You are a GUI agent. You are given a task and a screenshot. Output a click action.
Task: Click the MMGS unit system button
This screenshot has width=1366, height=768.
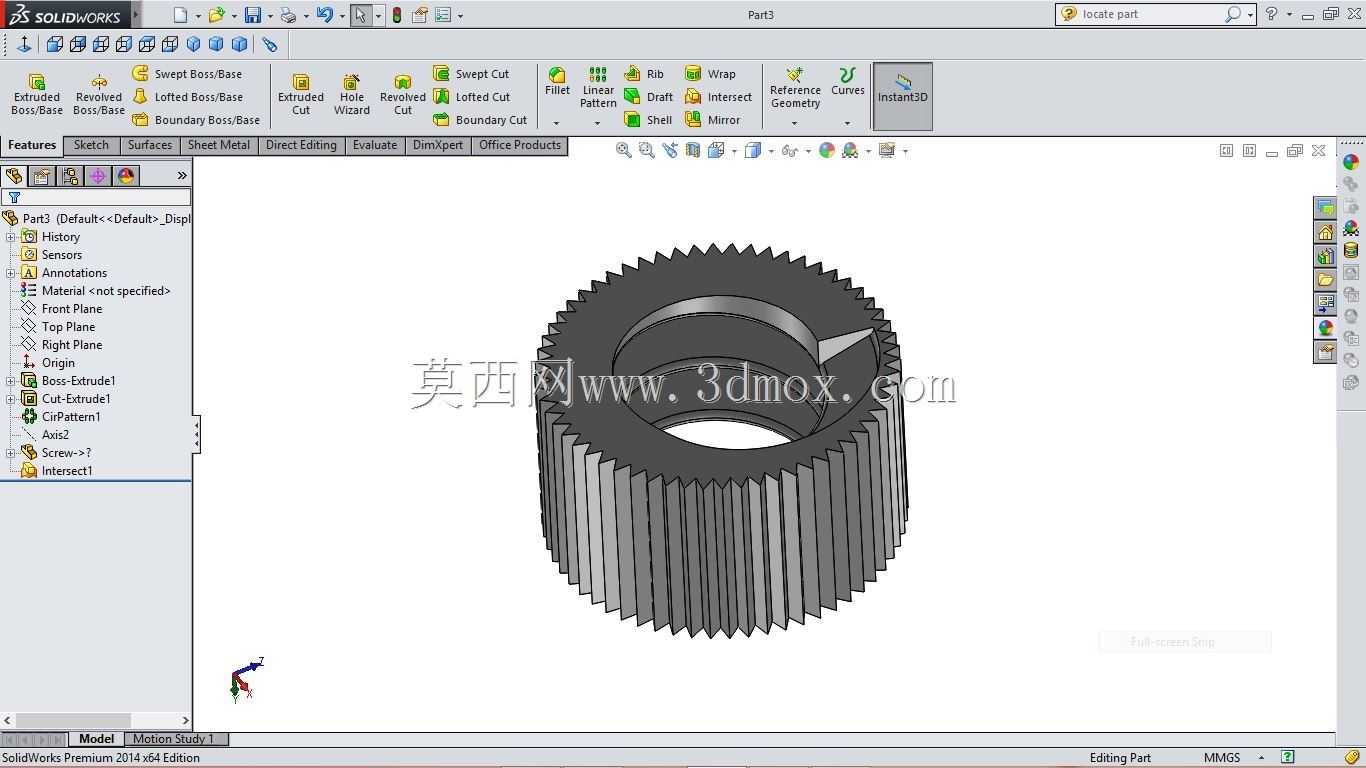(1222, 758)
